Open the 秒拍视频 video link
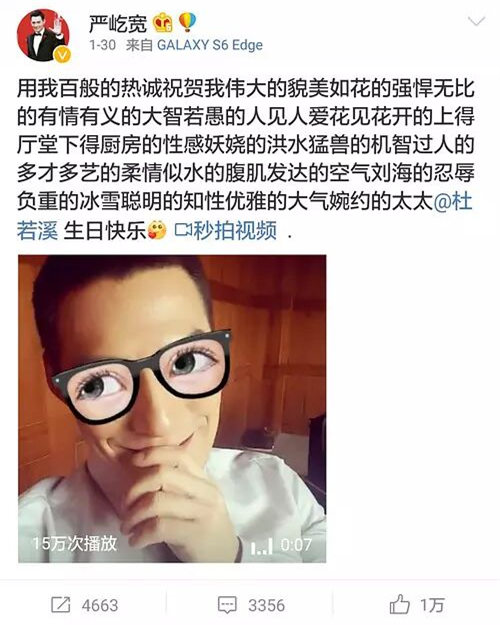 point(235,230)
